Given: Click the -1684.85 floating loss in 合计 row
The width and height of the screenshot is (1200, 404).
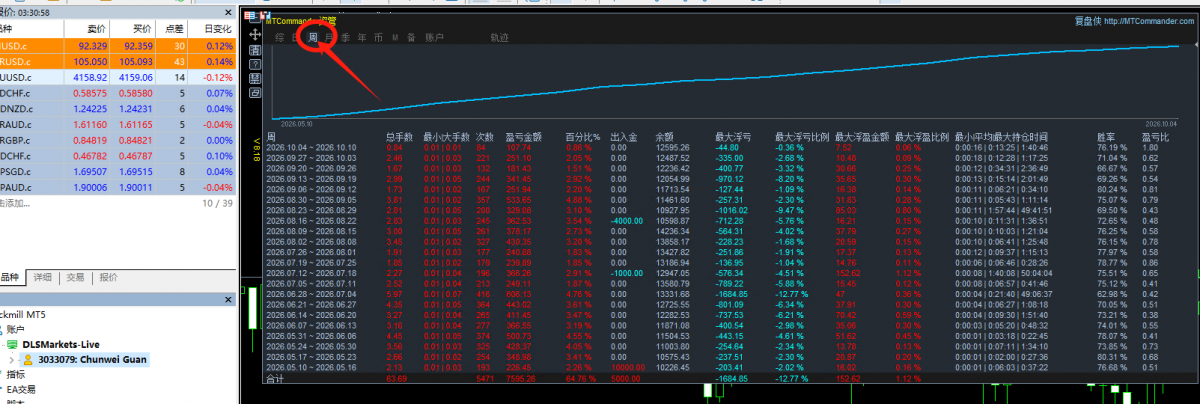Looking at the screenshot, I should click(733, 380).
